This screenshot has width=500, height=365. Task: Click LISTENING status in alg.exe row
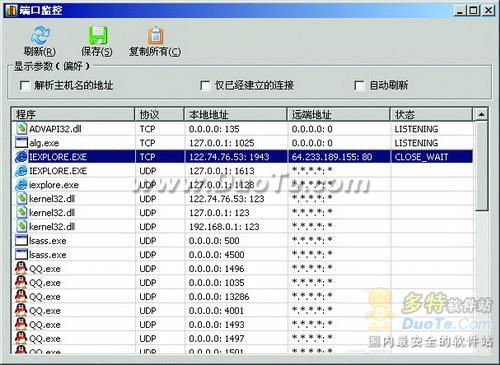416,143
